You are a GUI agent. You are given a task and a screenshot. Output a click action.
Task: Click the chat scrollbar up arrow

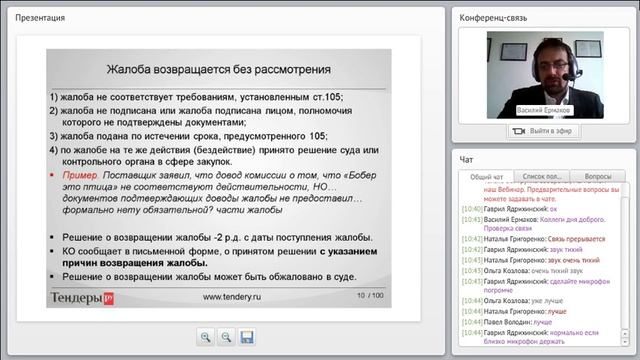click(625, 334)
